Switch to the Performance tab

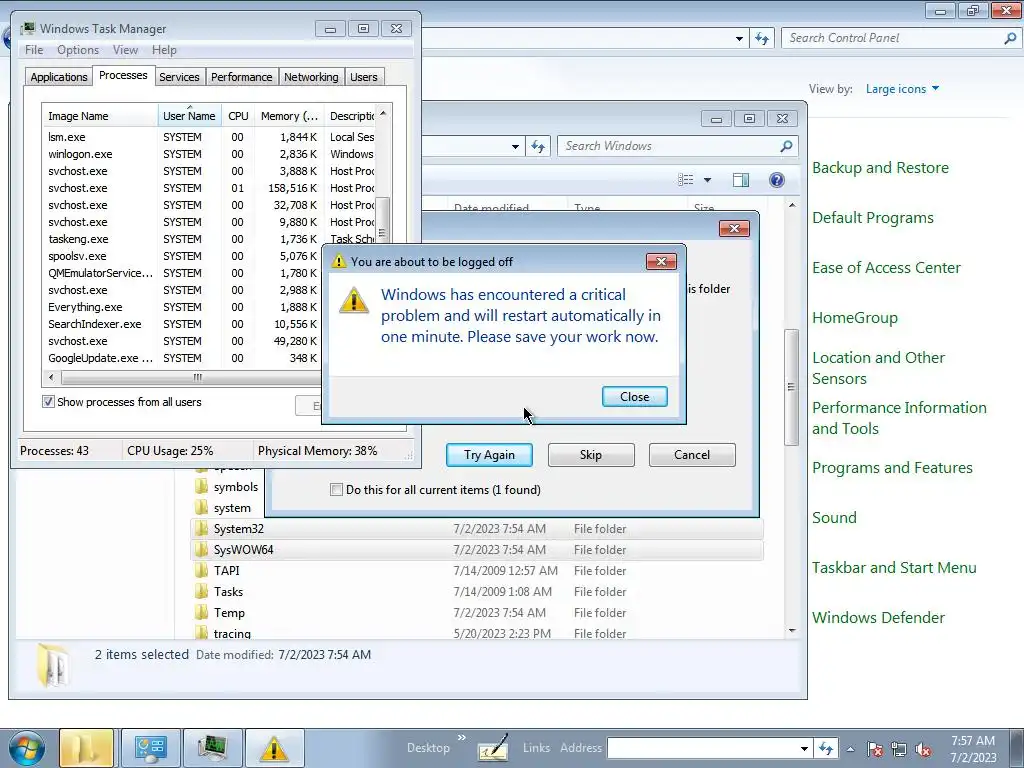(242, 77)
